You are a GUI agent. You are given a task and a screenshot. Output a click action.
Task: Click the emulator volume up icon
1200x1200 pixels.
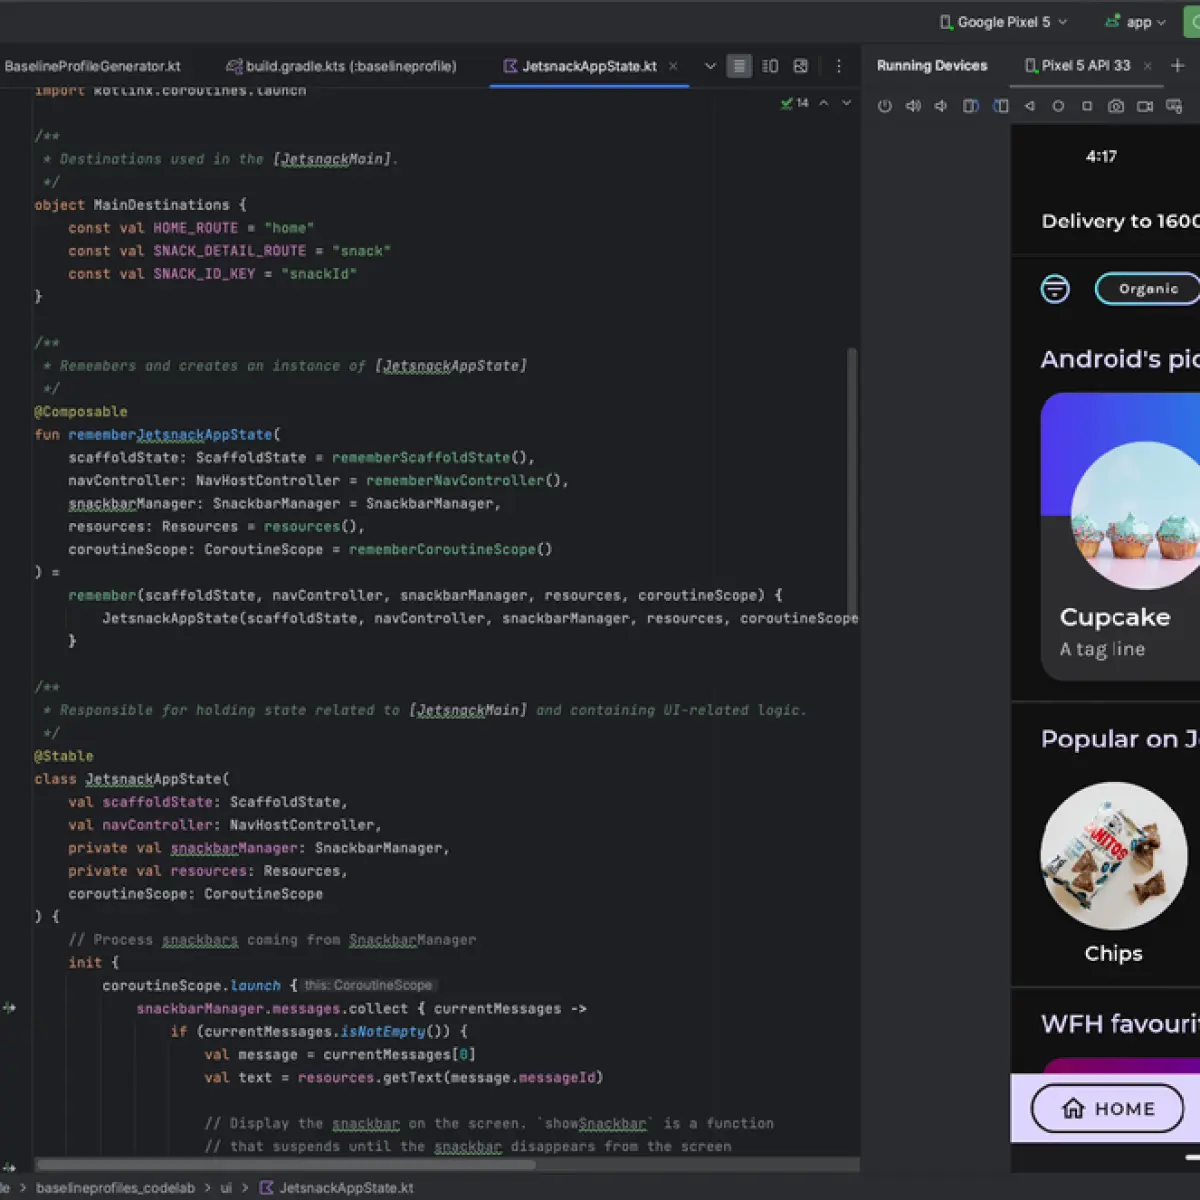pos(913,106)
